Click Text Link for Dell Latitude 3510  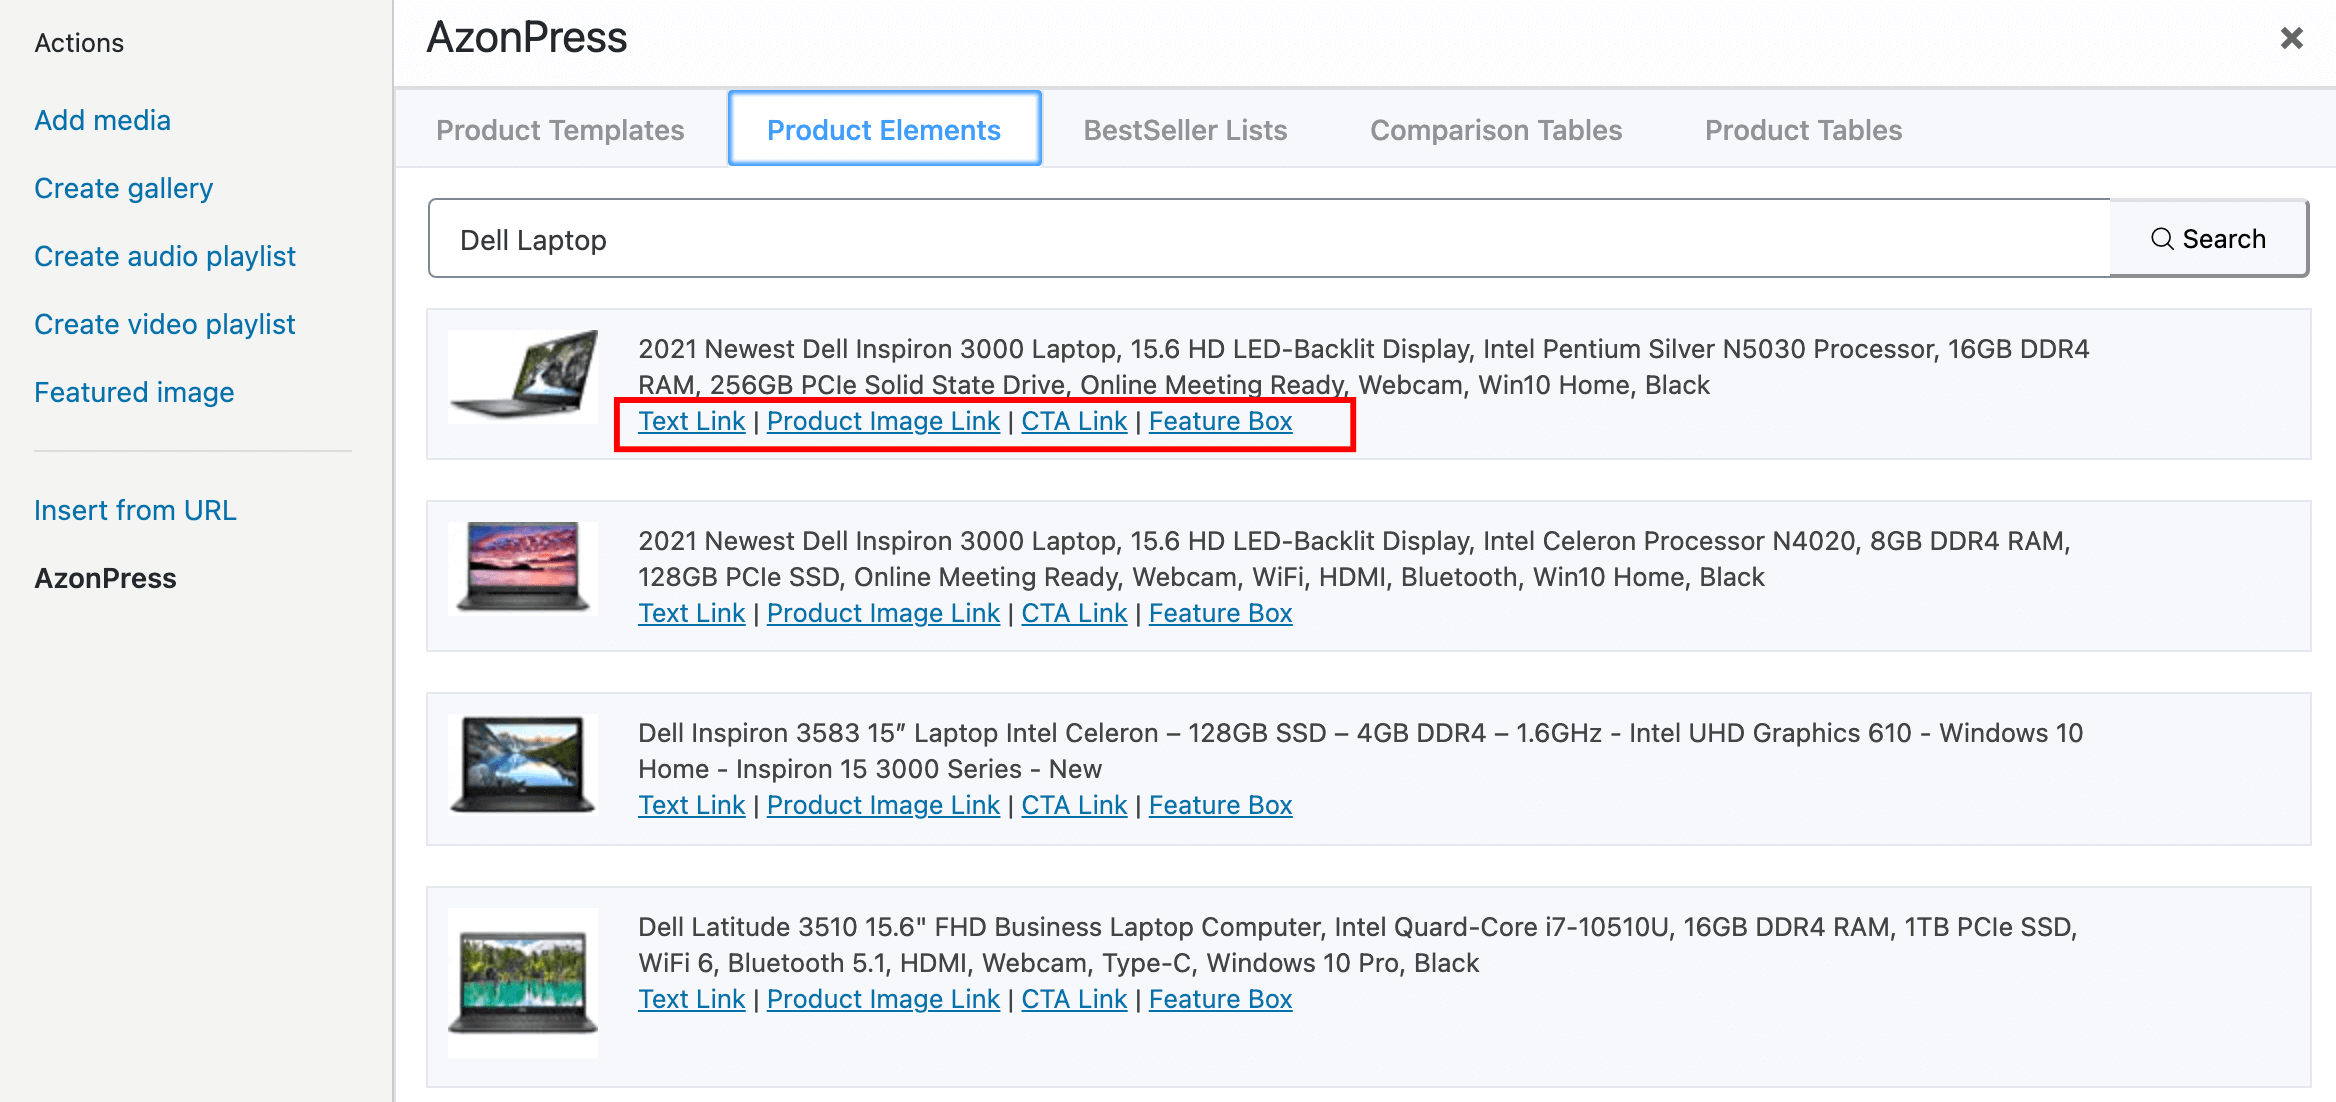click(x=692, y=999)
